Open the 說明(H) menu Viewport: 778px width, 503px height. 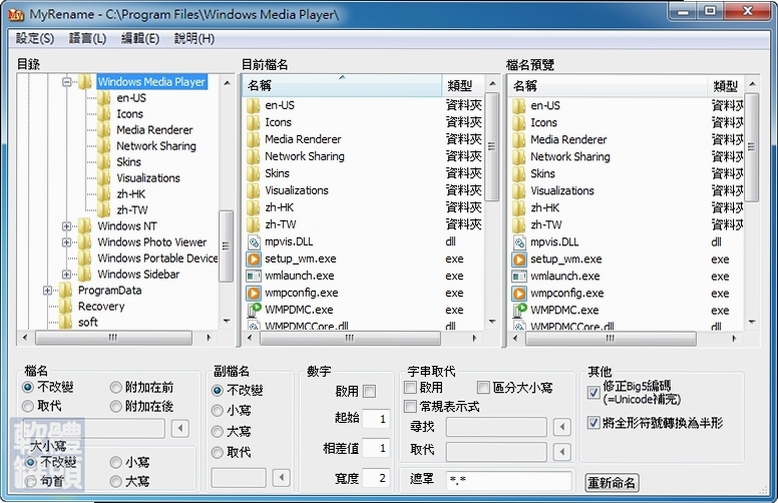point(194,38)
